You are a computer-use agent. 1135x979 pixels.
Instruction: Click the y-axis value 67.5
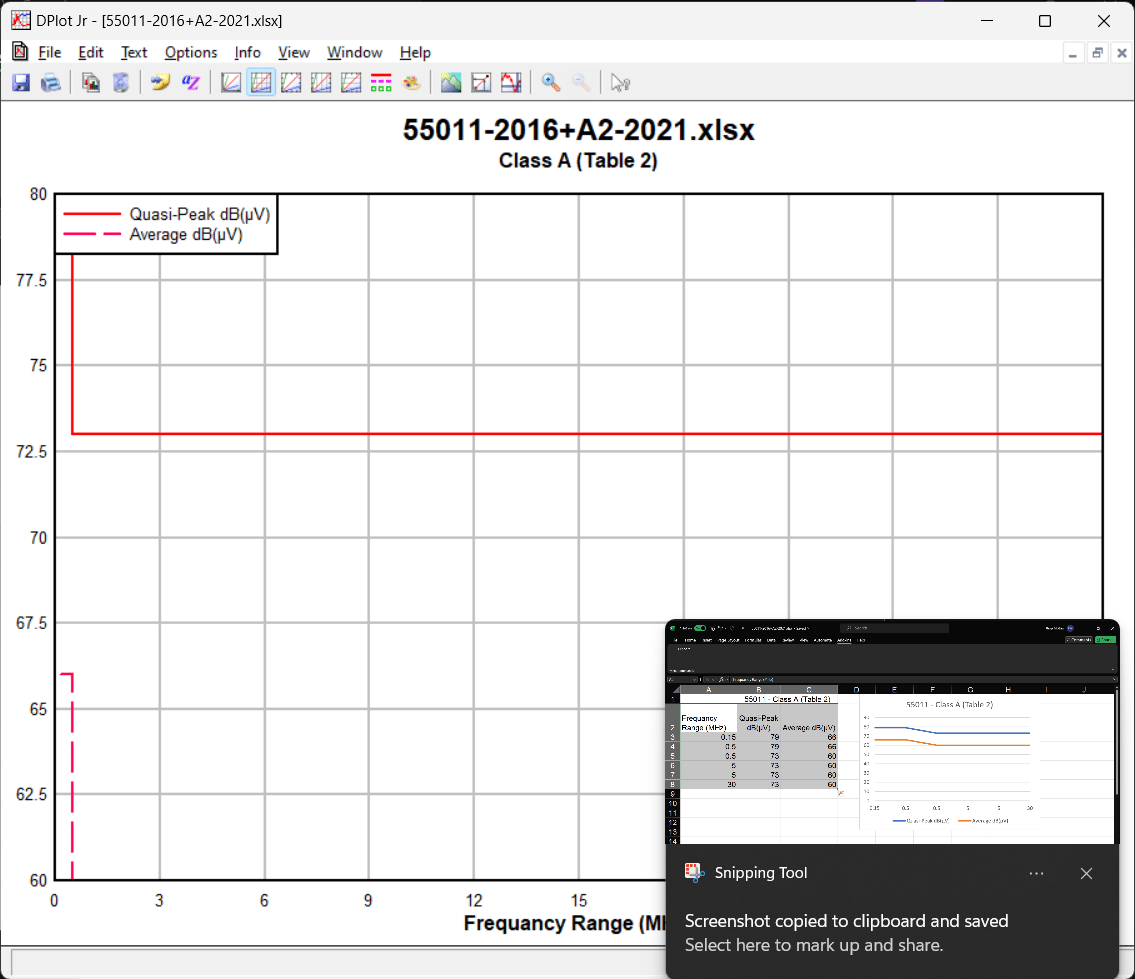(31, 623)
